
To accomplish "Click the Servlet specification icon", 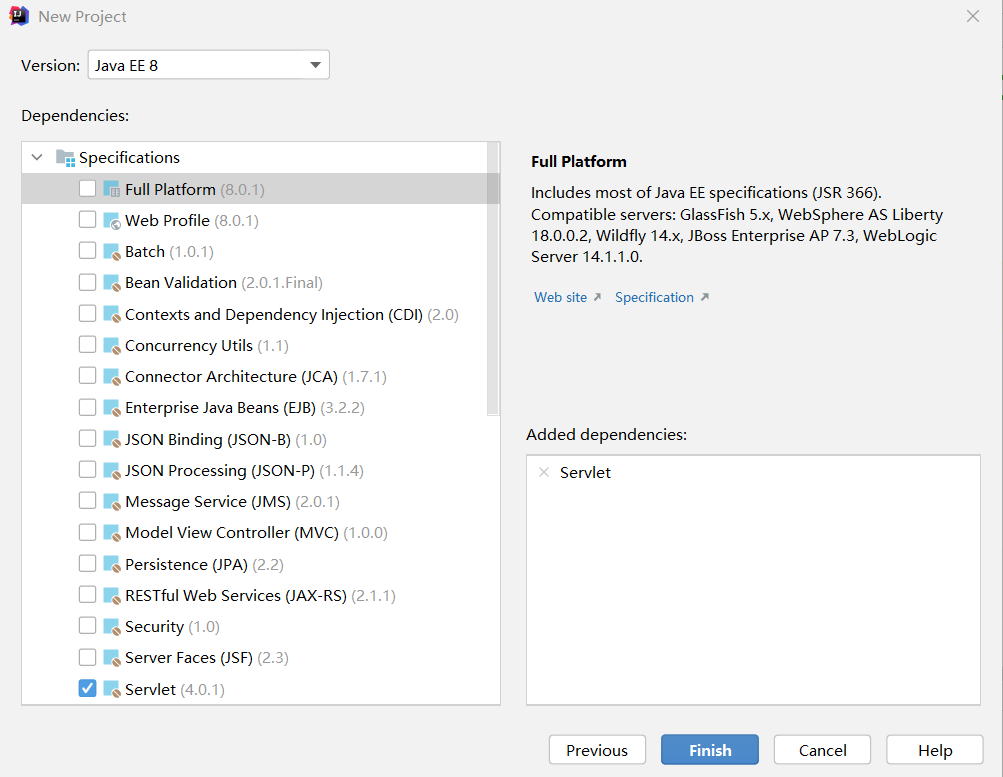I will click(112, 689).
